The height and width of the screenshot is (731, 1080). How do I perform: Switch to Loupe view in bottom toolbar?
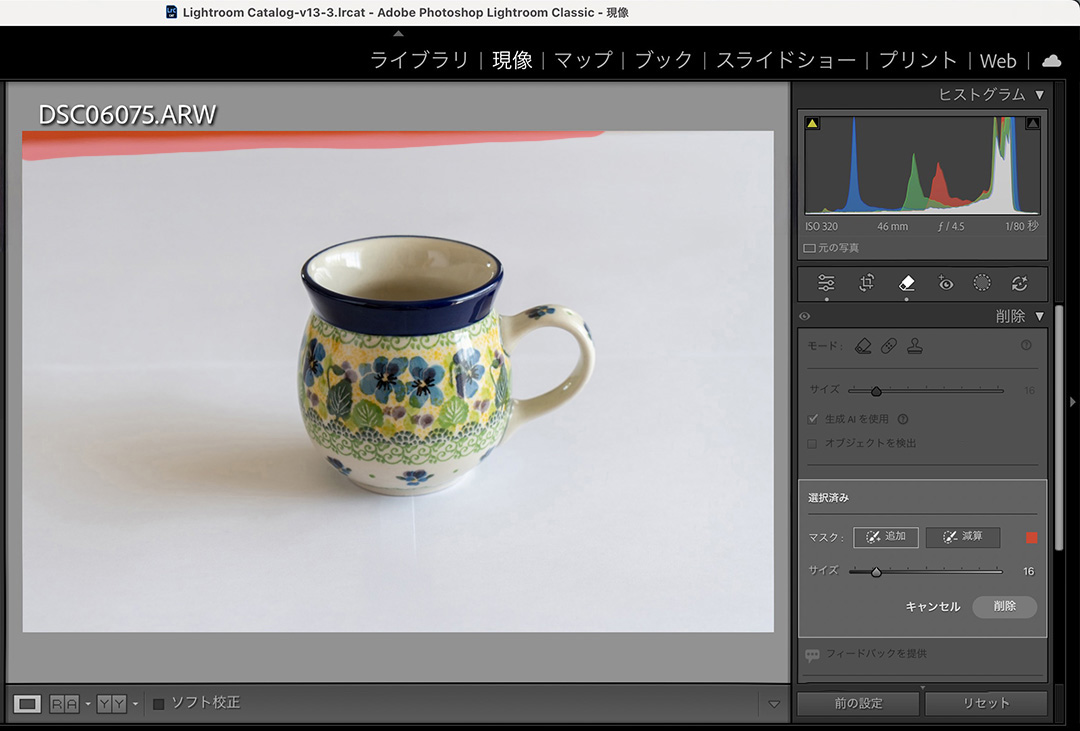[28, 703]
